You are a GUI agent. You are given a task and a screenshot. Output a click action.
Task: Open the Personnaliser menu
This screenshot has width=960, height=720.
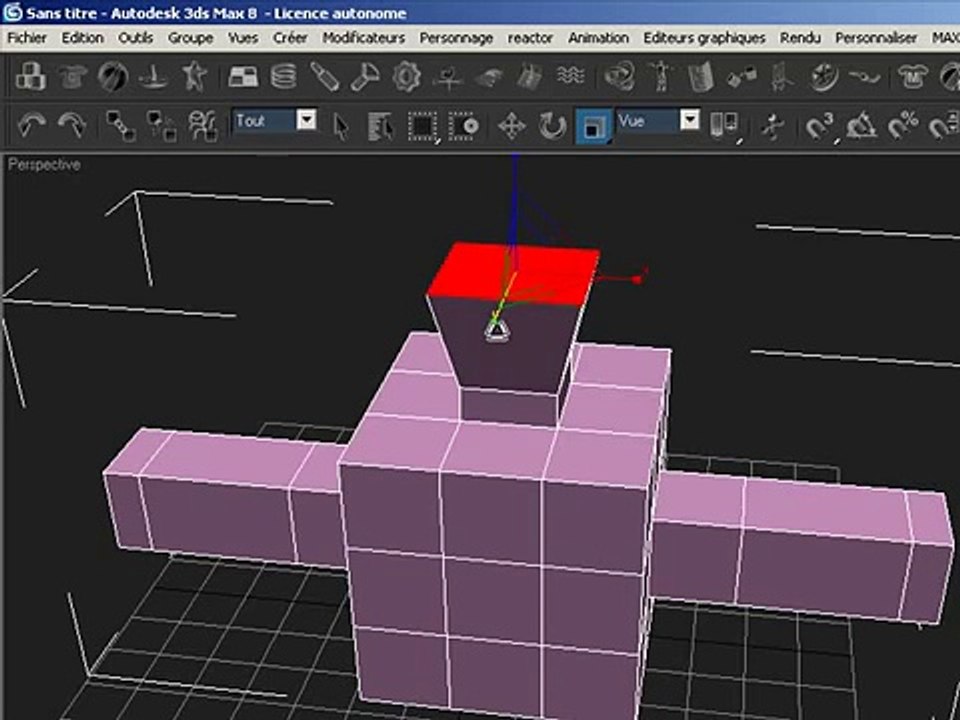876,38
